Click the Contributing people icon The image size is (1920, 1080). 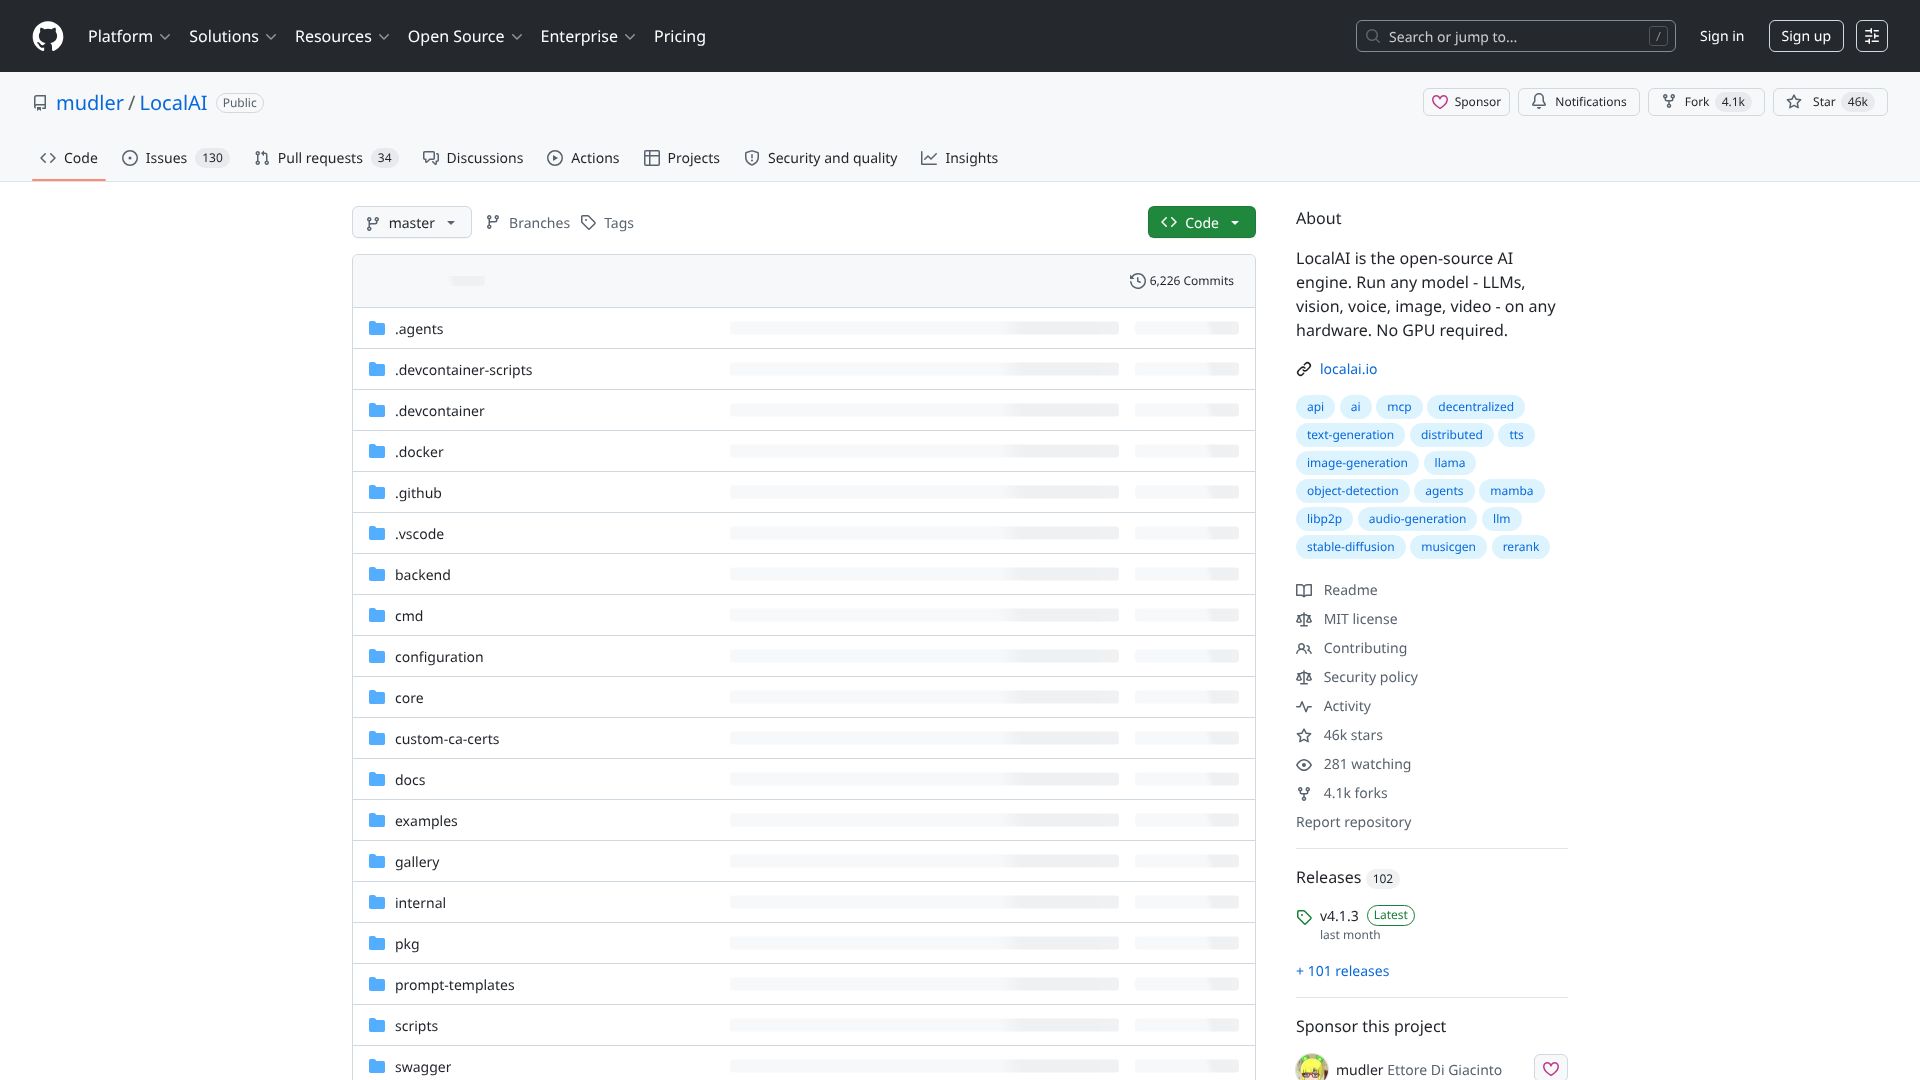pos(1304,648)
